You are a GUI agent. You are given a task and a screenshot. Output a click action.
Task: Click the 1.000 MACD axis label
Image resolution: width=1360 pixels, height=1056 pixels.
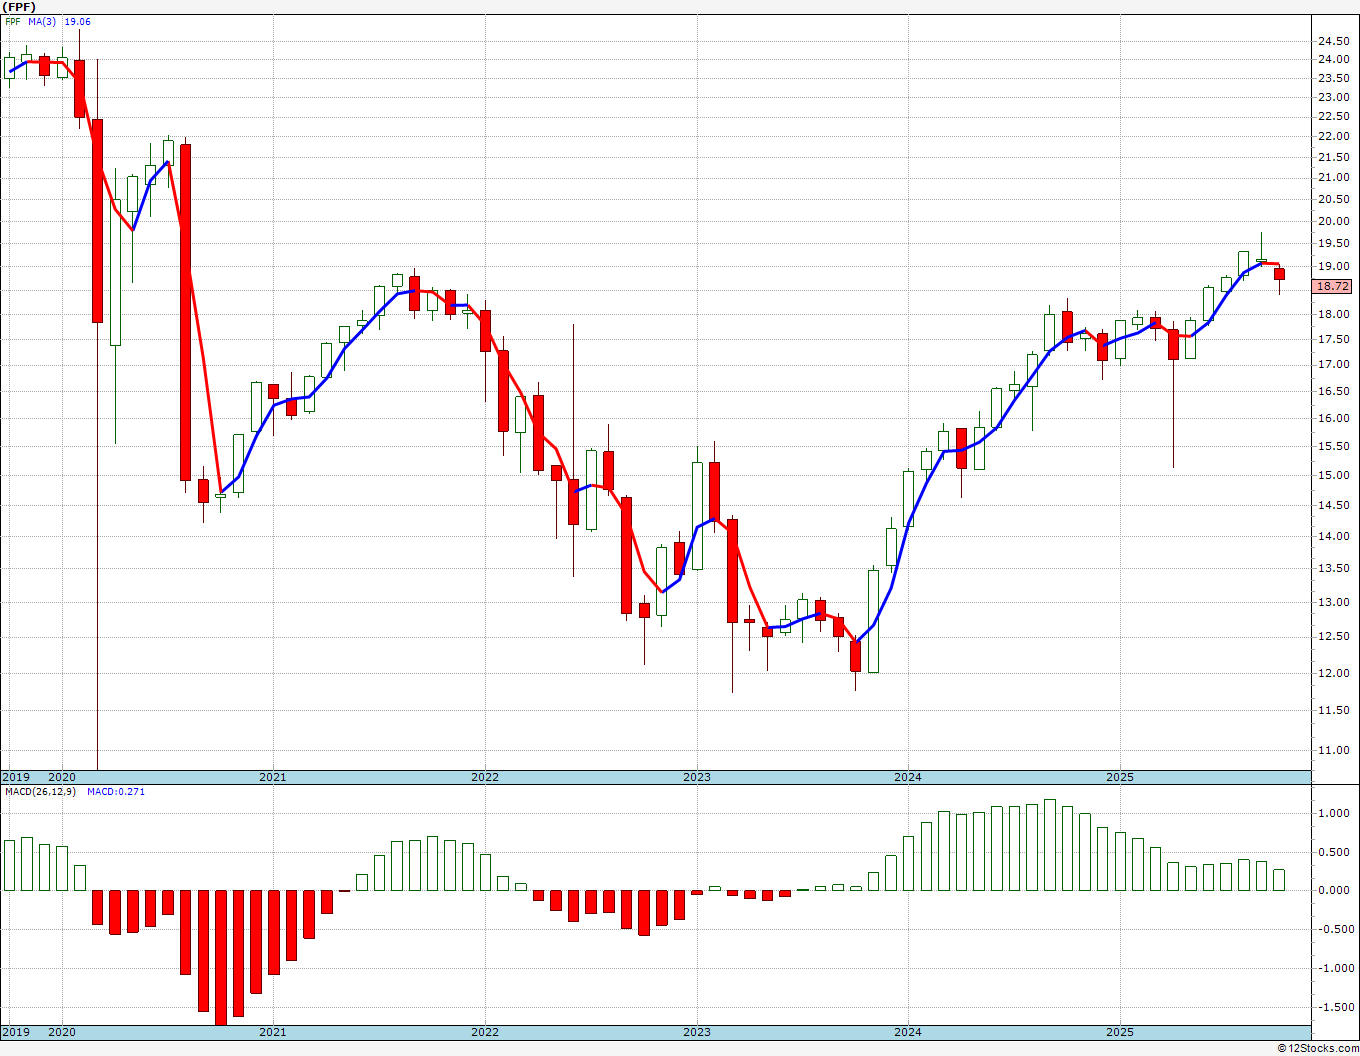click(1333, 814)
